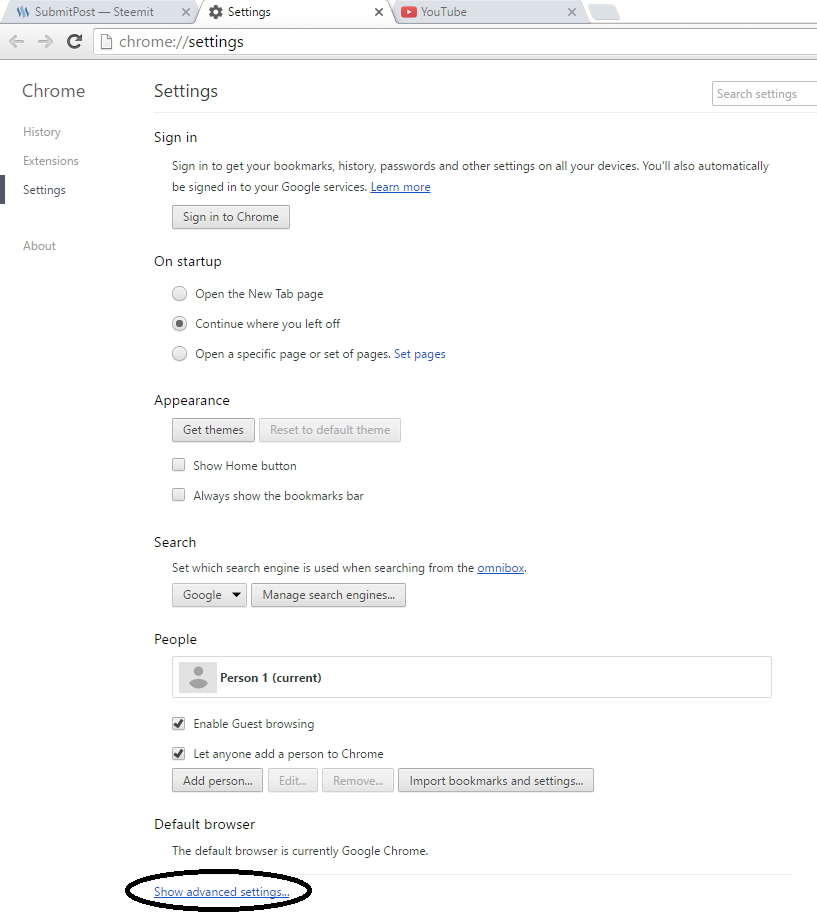Select Open the New Tab page option
Screen dimensions: 817x917
(179, 294)
